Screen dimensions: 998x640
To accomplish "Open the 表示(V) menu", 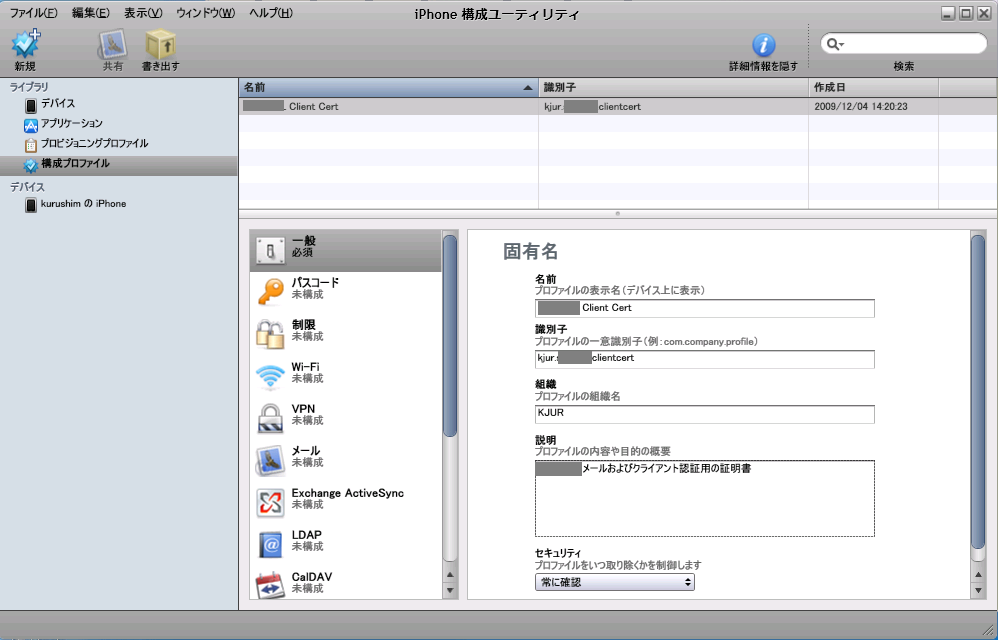I will point(143,13).
